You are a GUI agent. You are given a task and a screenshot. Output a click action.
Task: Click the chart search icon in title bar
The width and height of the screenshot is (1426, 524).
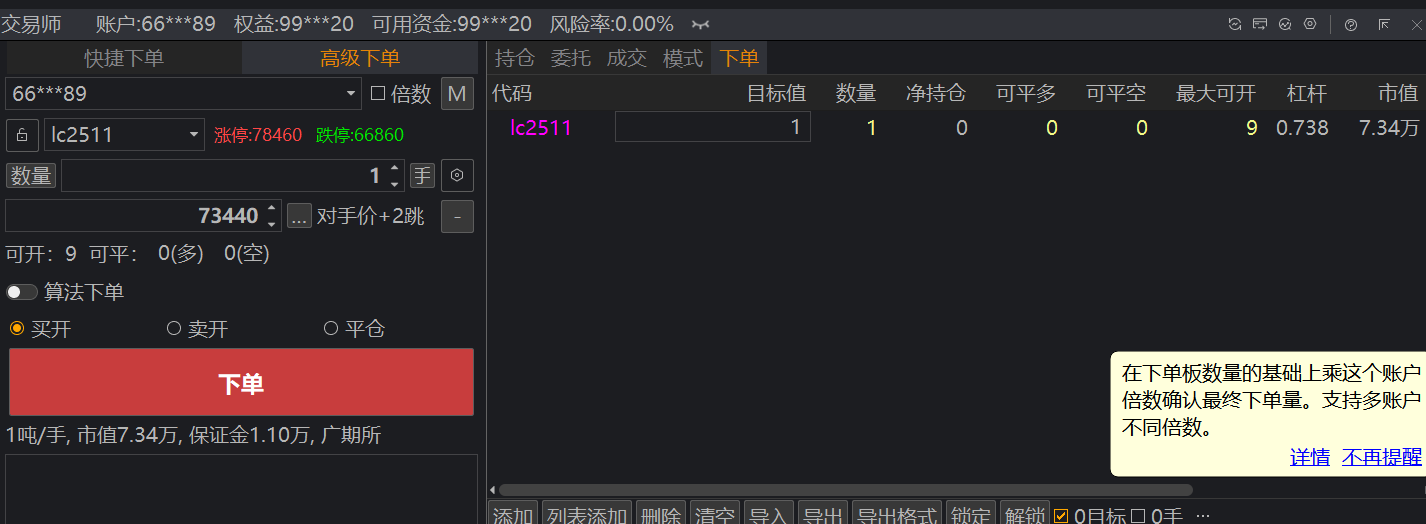coord(1285,24)
